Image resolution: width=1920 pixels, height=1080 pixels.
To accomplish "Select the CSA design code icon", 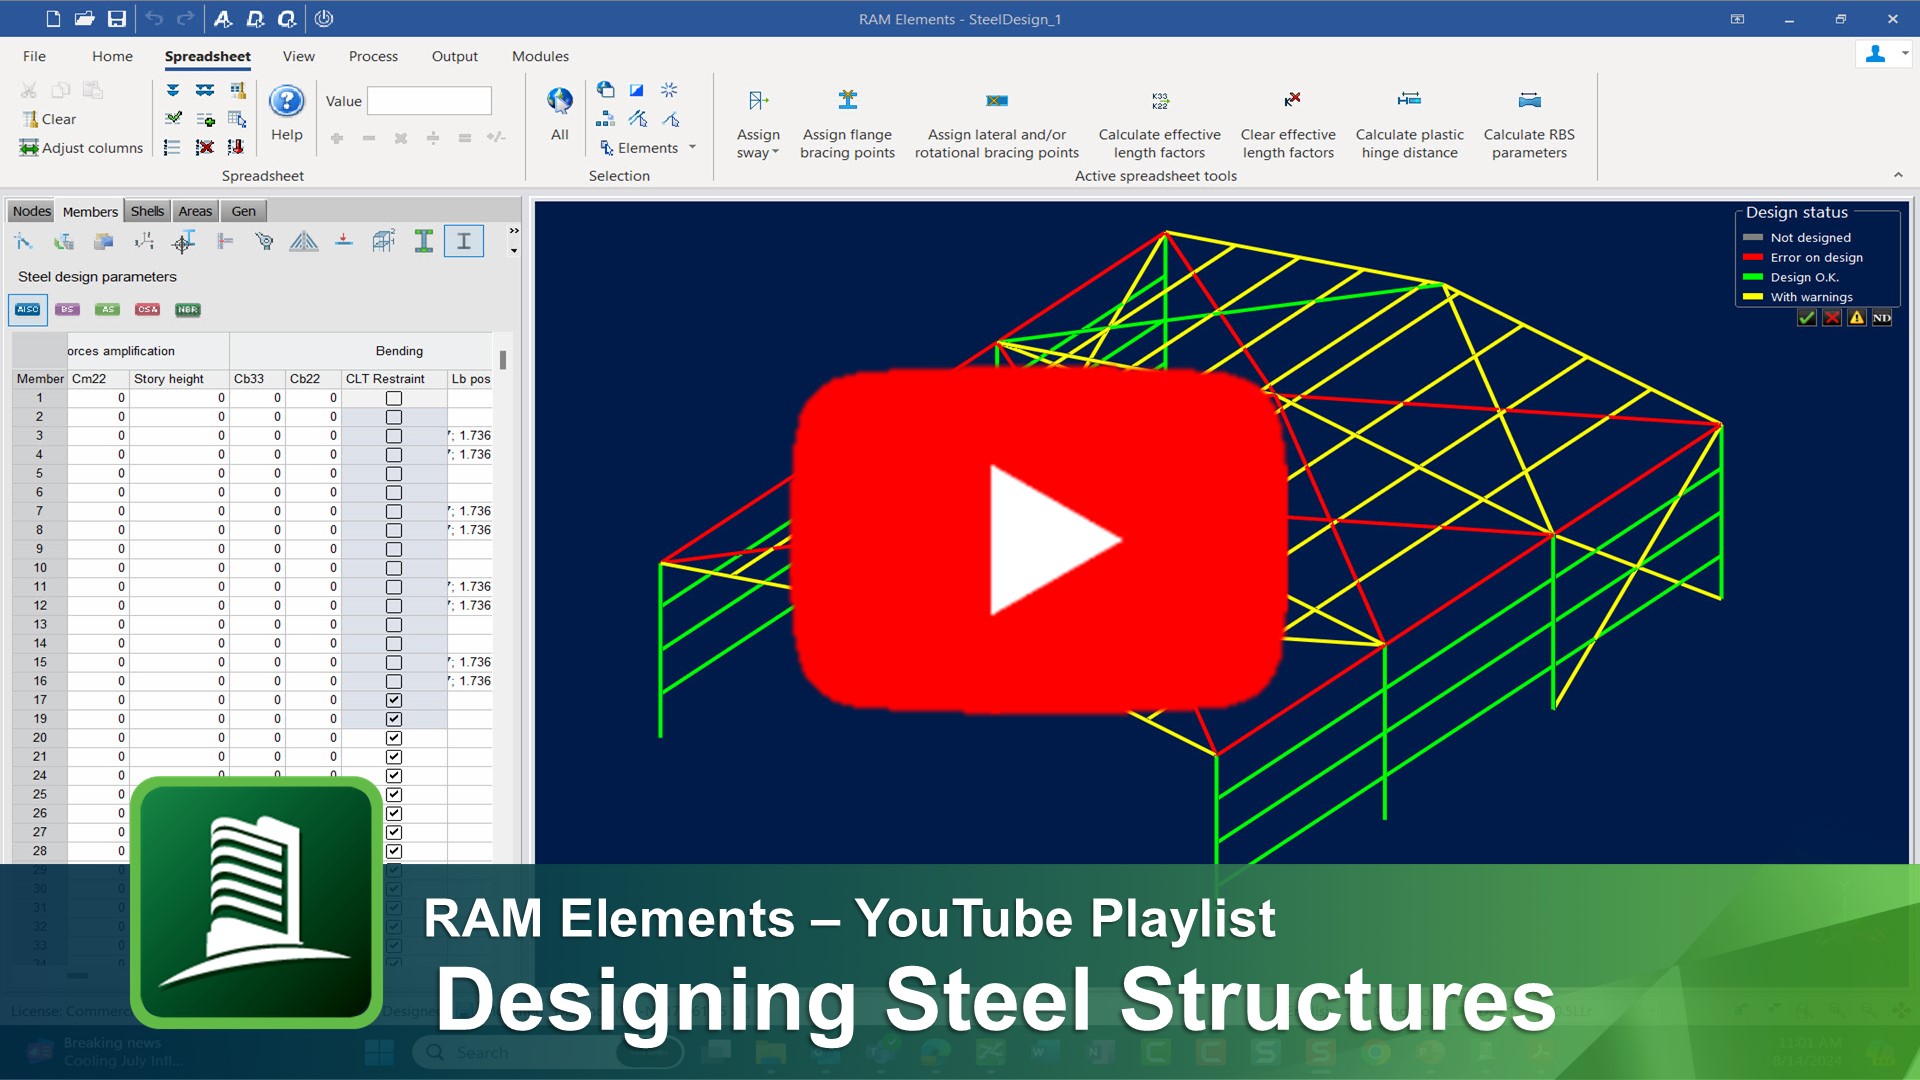I will [148, 309].
